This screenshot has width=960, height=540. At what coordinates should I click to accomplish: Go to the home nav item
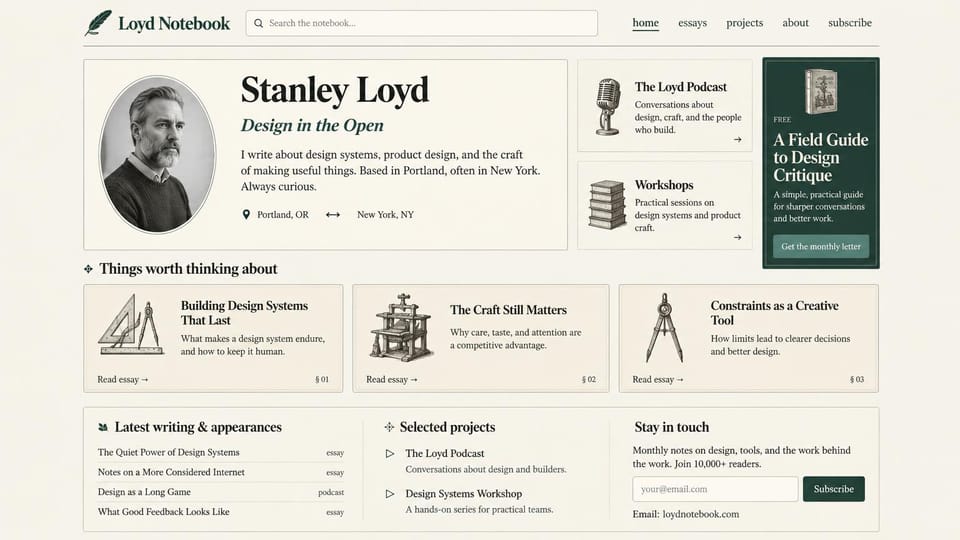point(645,23)
